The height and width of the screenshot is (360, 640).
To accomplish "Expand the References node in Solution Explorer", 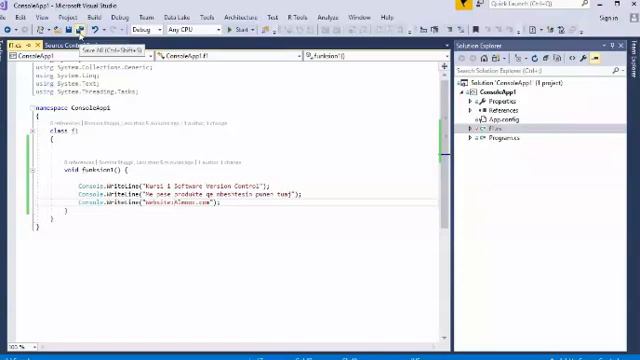I will [470, 110].
